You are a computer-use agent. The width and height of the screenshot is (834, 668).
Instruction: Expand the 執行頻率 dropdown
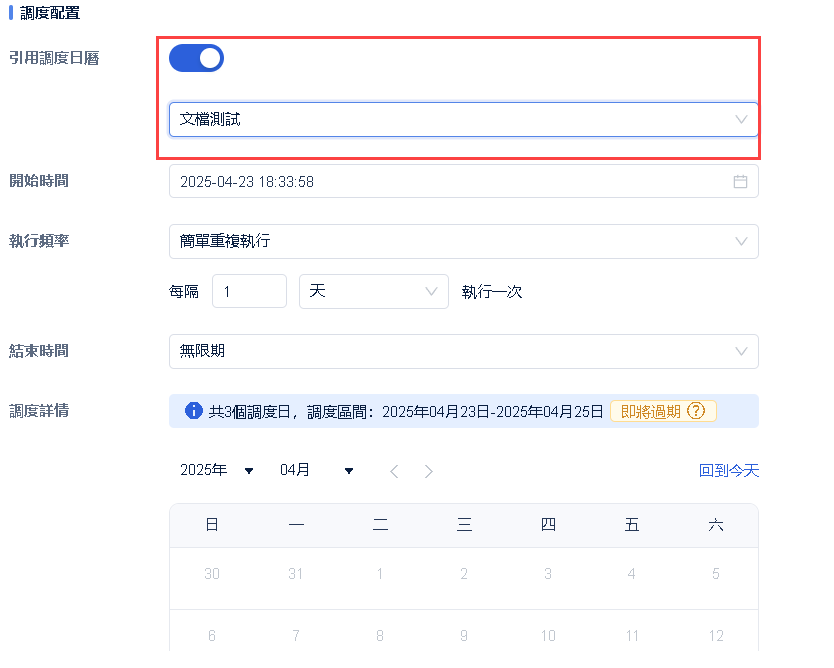pyautogui.click(x=463, y=241)
